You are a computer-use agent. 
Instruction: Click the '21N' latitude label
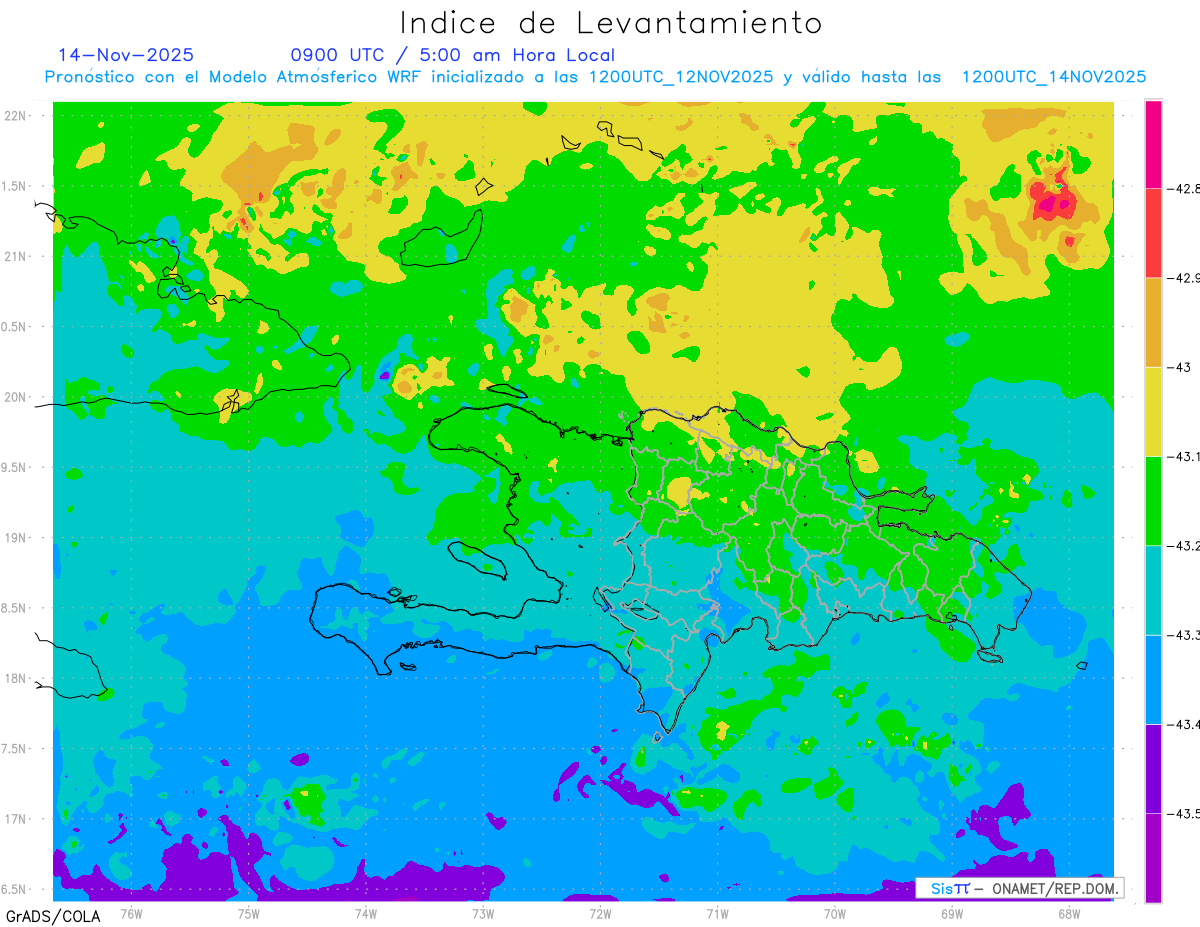pos(15,257)
